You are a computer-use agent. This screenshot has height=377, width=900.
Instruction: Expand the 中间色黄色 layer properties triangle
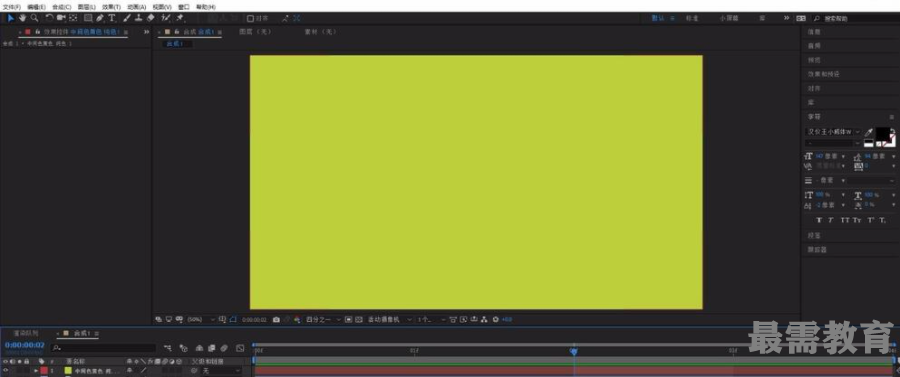(36, 371)
